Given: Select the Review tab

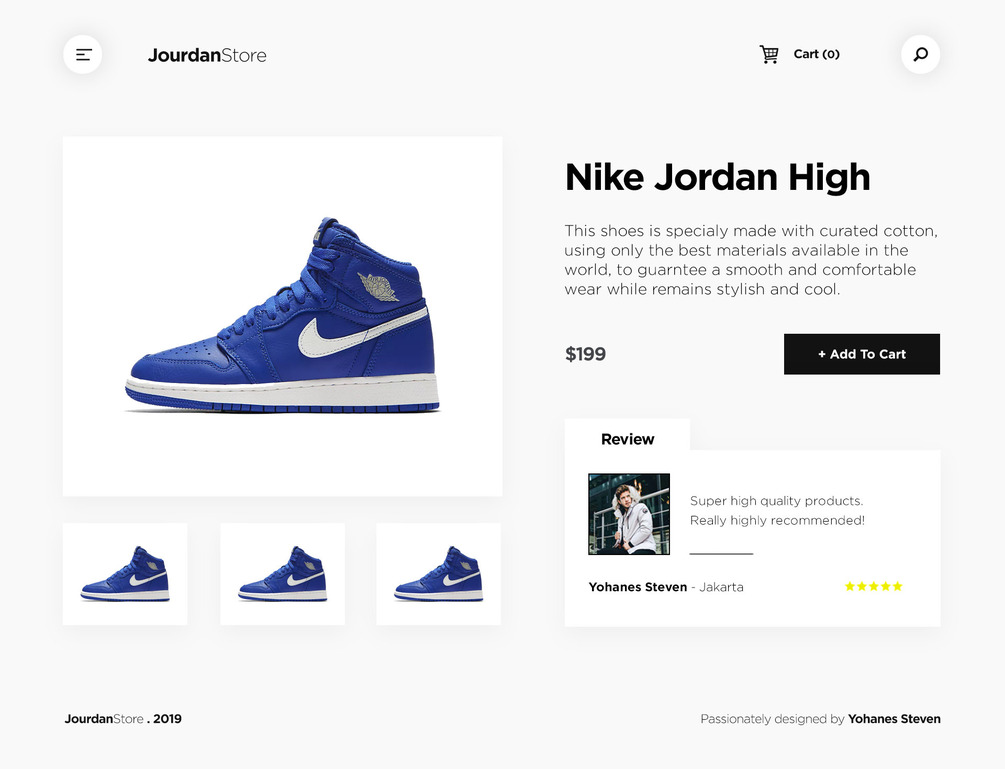Looking at the screenshot, I should click(627, 439).
